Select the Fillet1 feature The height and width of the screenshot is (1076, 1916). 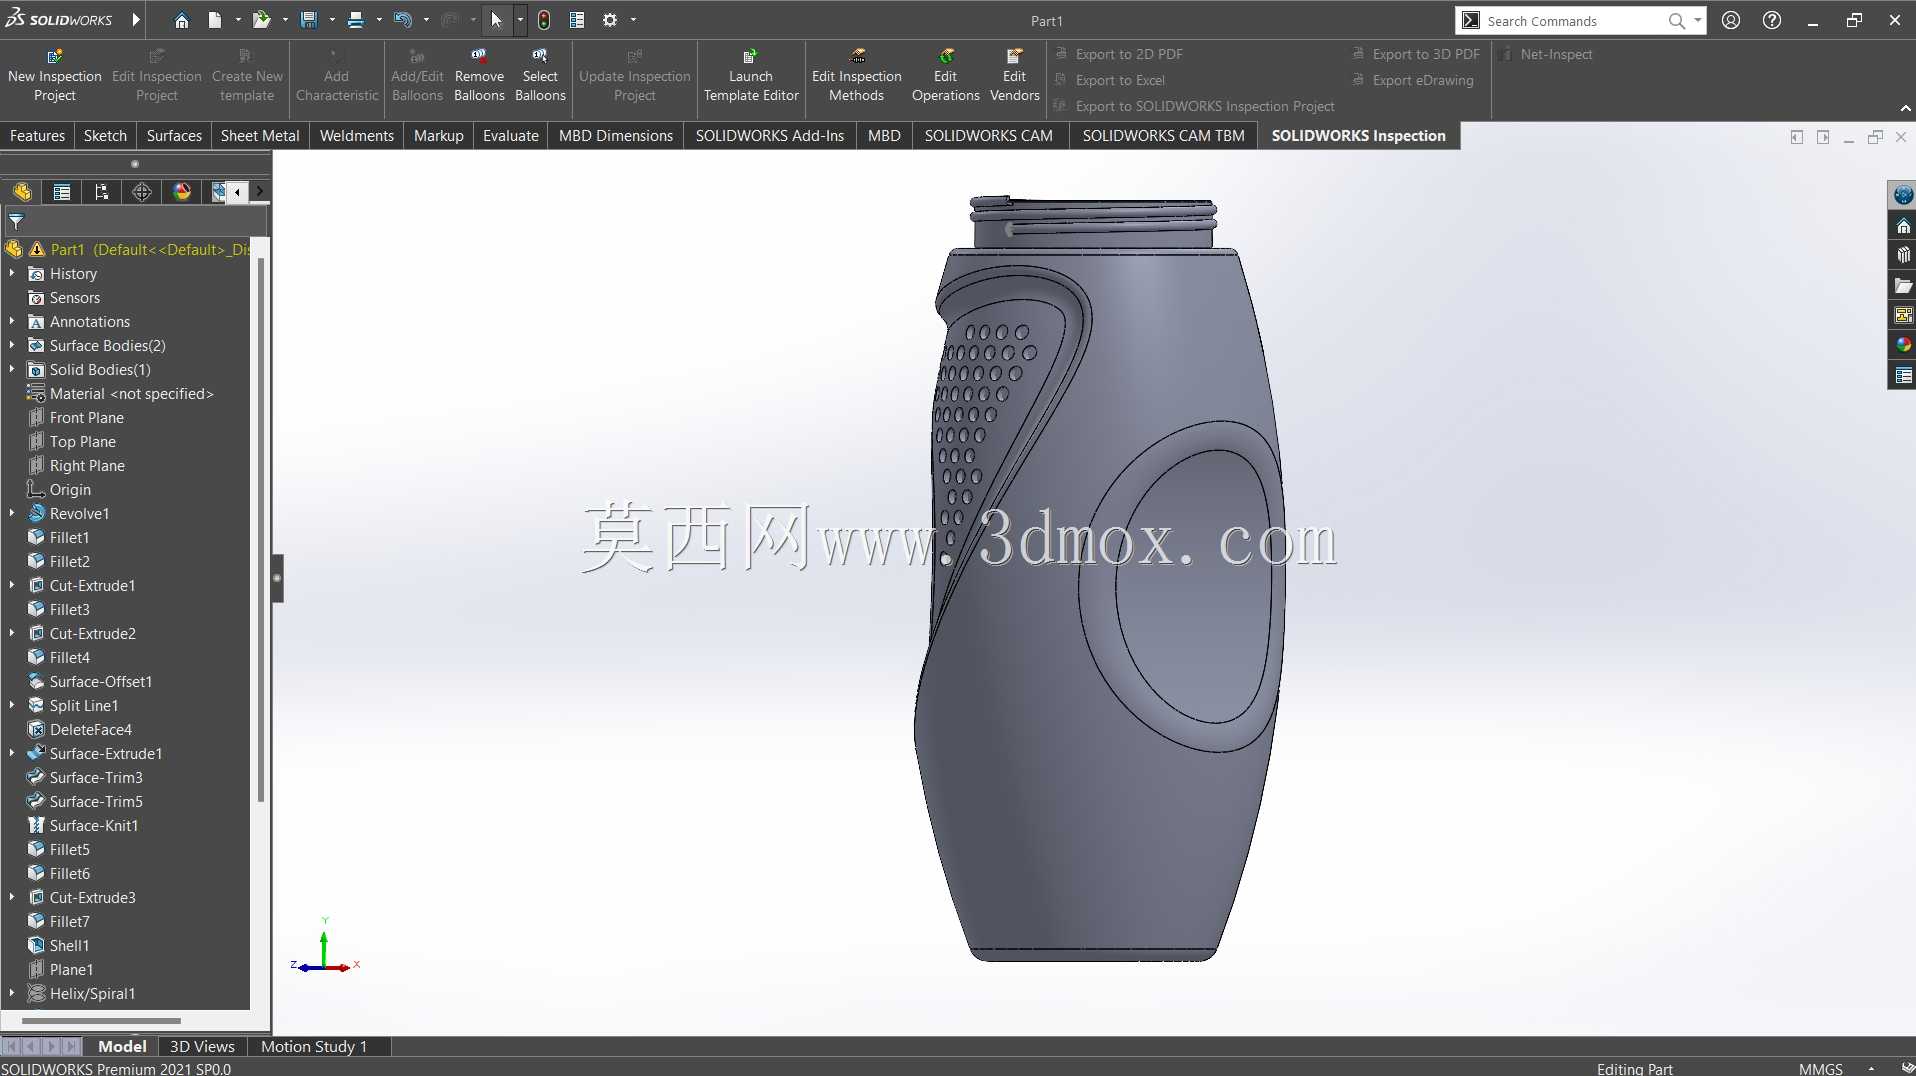tap(69, 537)
